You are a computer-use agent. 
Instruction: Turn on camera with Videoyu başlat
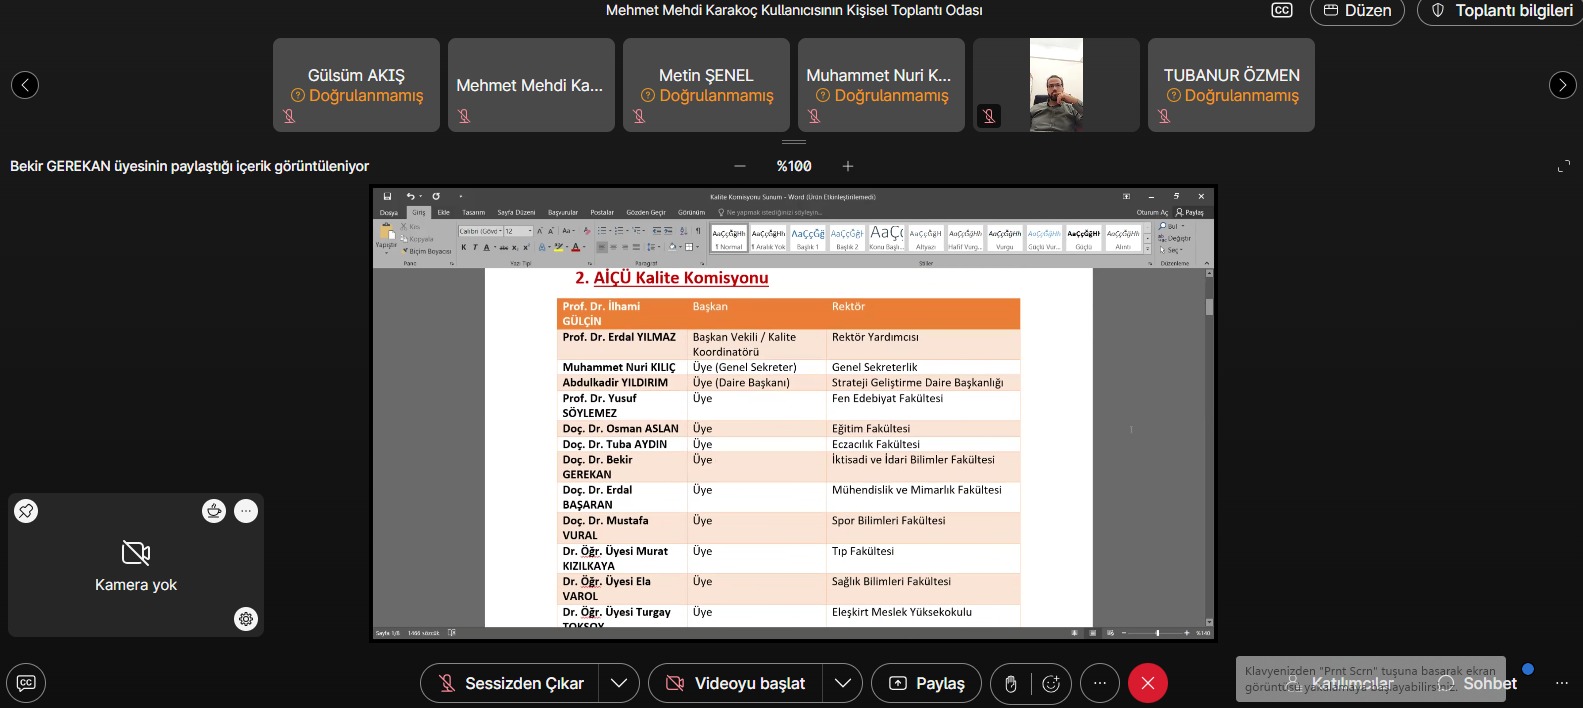(737, 683)
